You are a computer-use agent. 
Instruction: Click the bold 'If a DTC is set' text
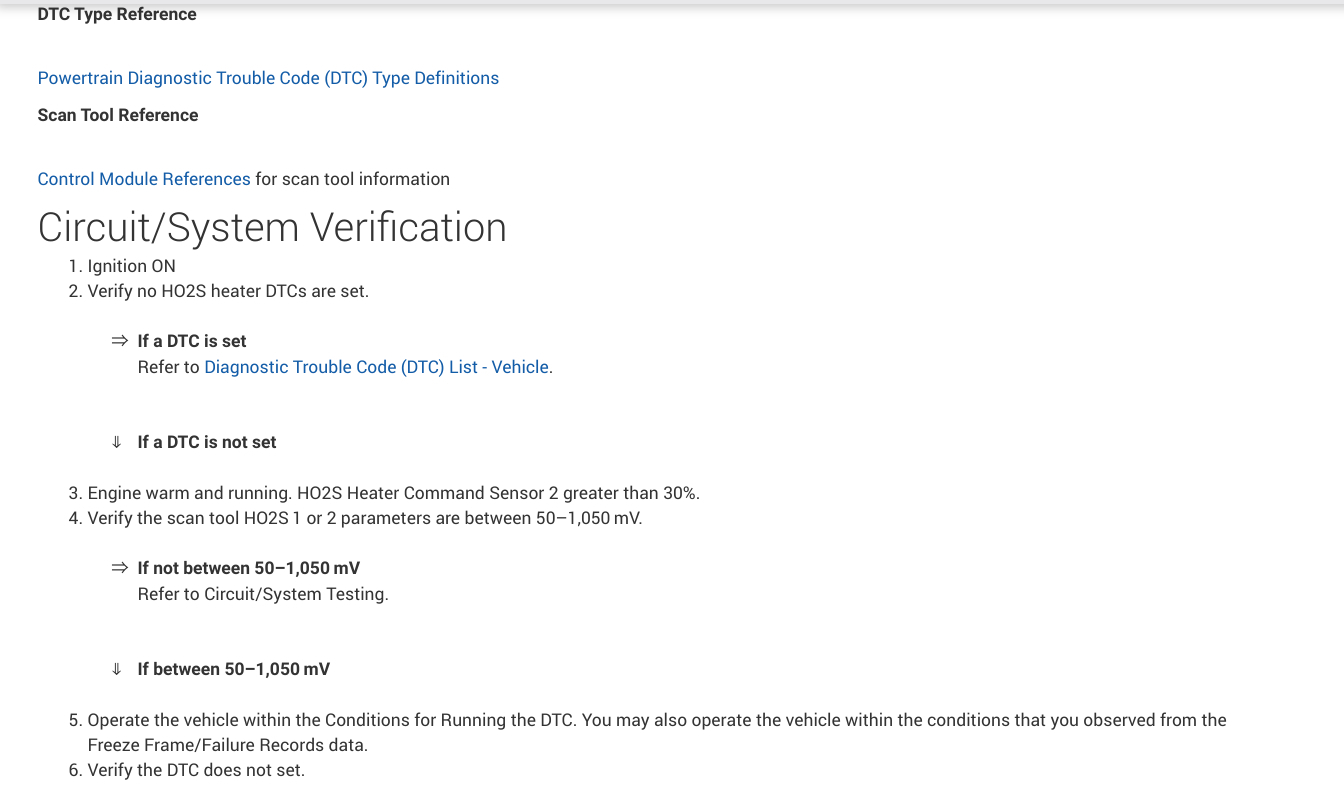coord(192,341)
